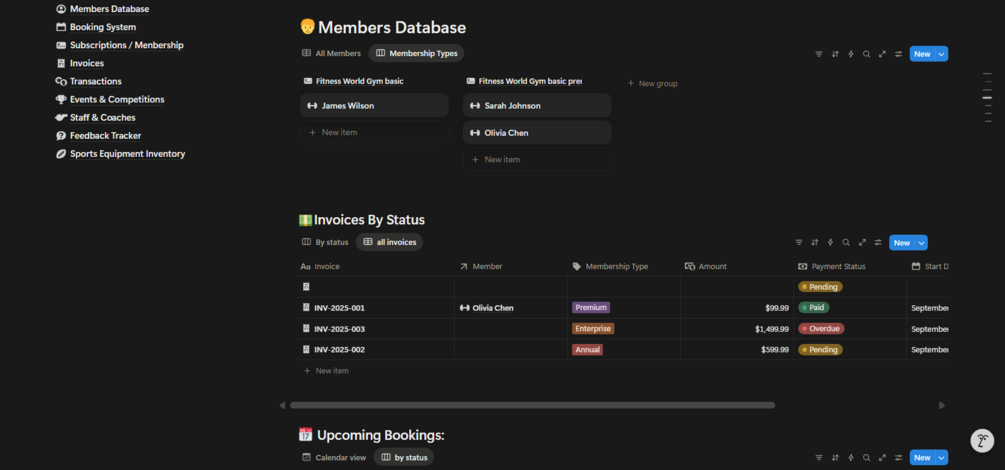Open the Booking System page link
This screenshot has width=1005, height=470.
[102, 27]
